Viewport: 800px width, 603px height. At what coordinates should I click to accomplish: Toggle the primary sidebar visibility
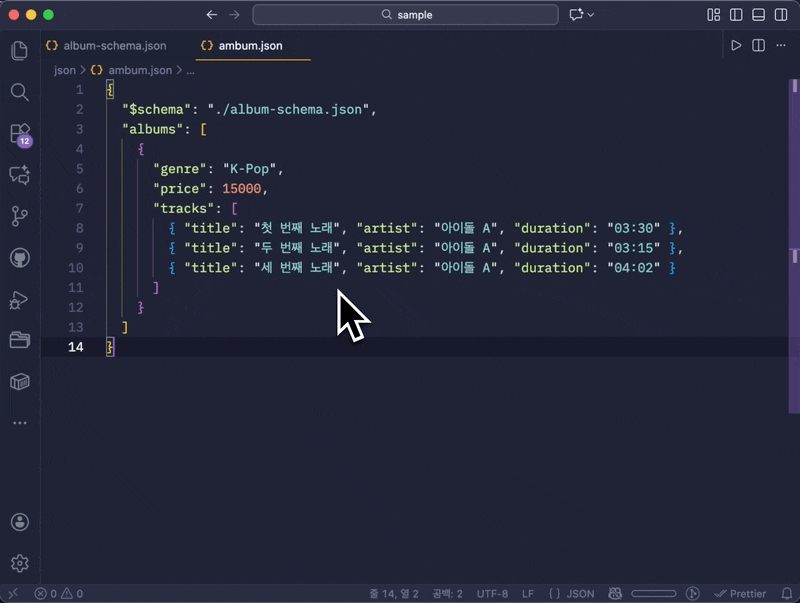pos(736,14)
